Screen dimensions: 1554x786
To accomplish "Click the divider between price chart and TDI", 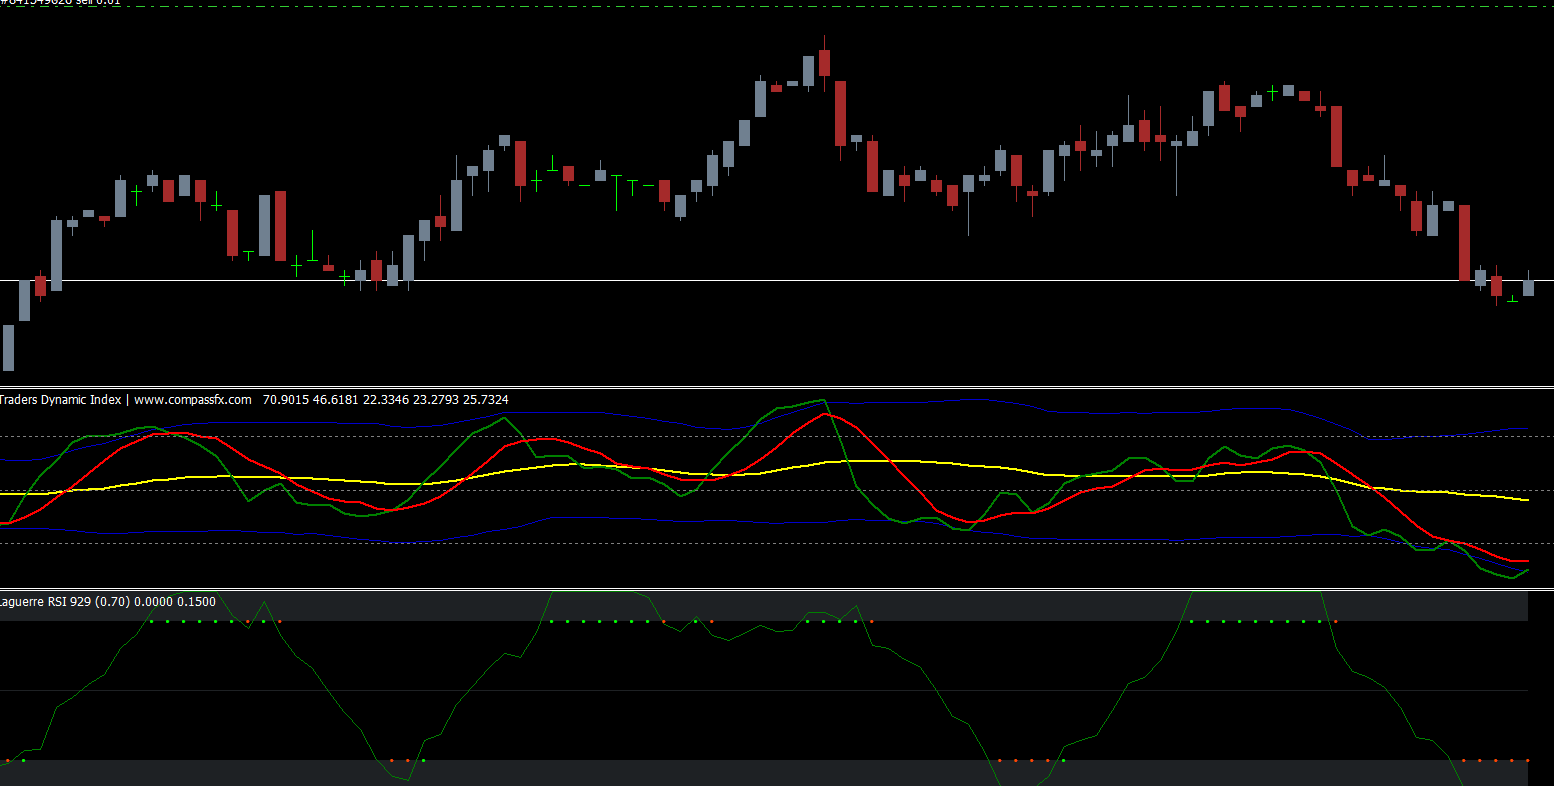I will 777,387.
